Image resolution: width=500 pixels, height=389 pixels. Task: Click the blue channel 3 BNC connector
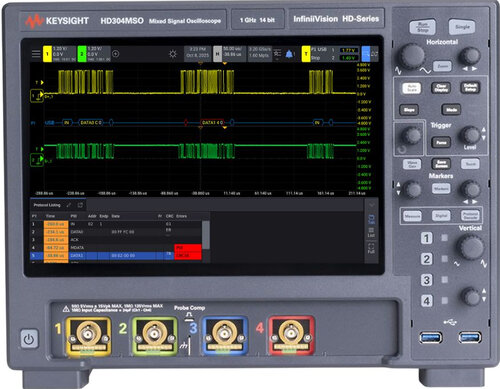[225, 335]
